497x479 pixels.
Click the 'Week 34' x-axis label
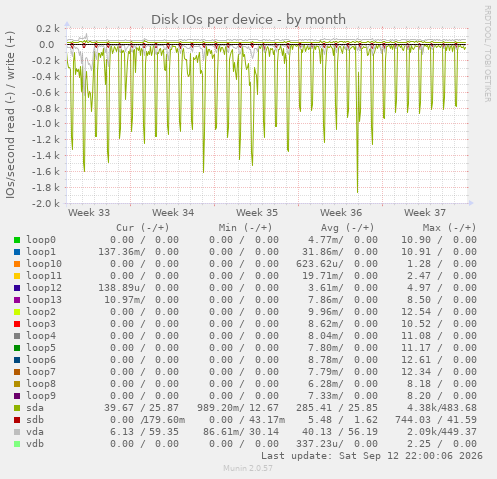173,213
